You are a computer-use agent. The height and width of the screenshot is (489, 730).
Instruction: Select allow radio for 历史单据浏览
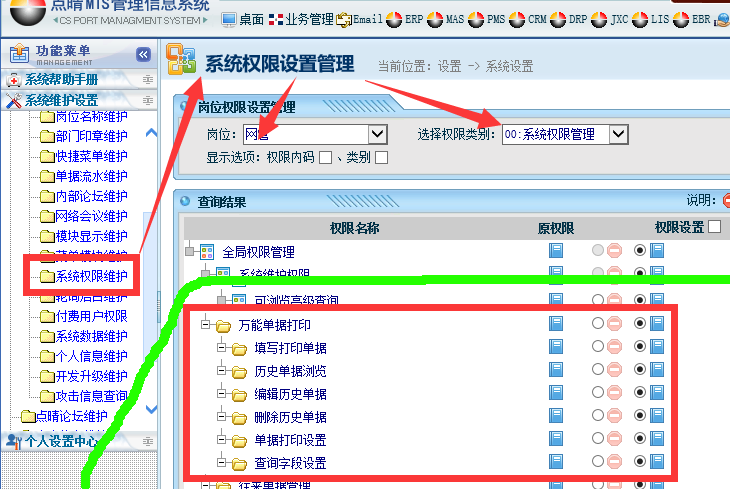(640, 369)
